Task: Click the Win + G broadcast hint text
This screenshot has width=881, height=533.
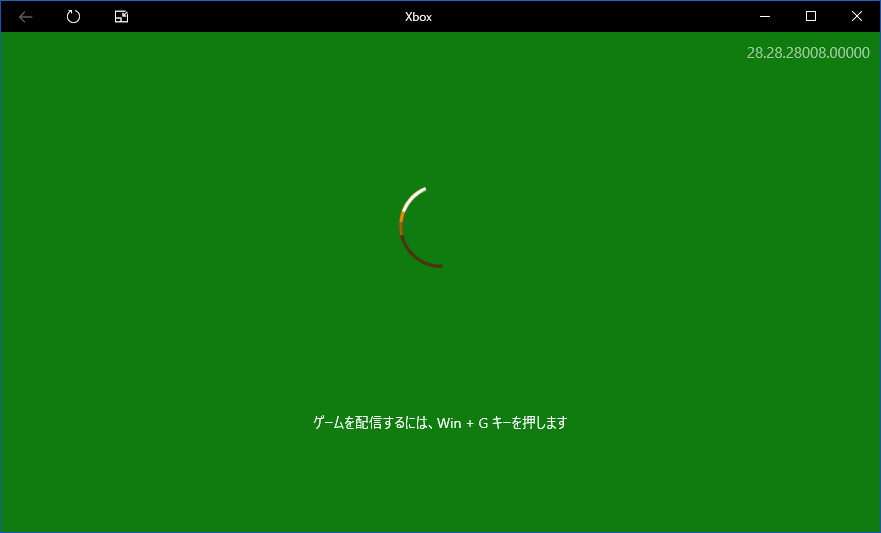Action: pos(440,422)
